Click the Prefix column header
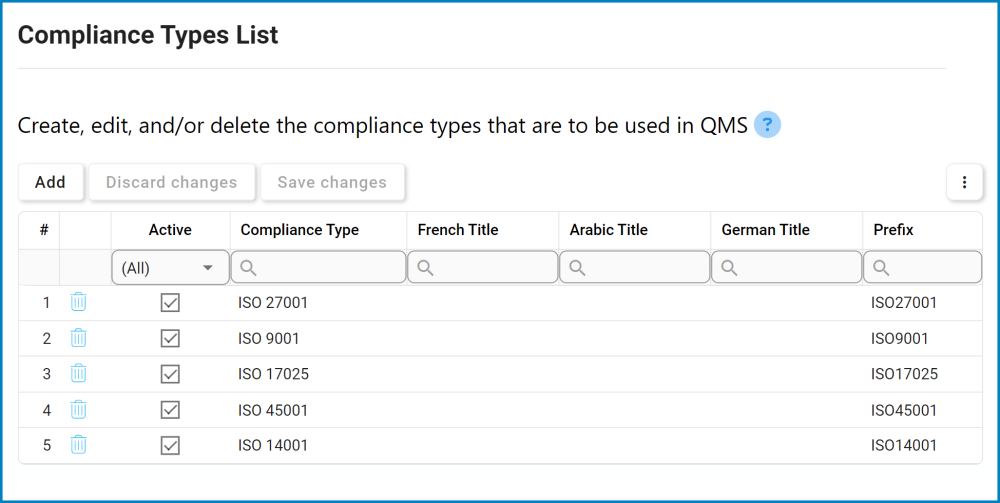 [893, 230]
